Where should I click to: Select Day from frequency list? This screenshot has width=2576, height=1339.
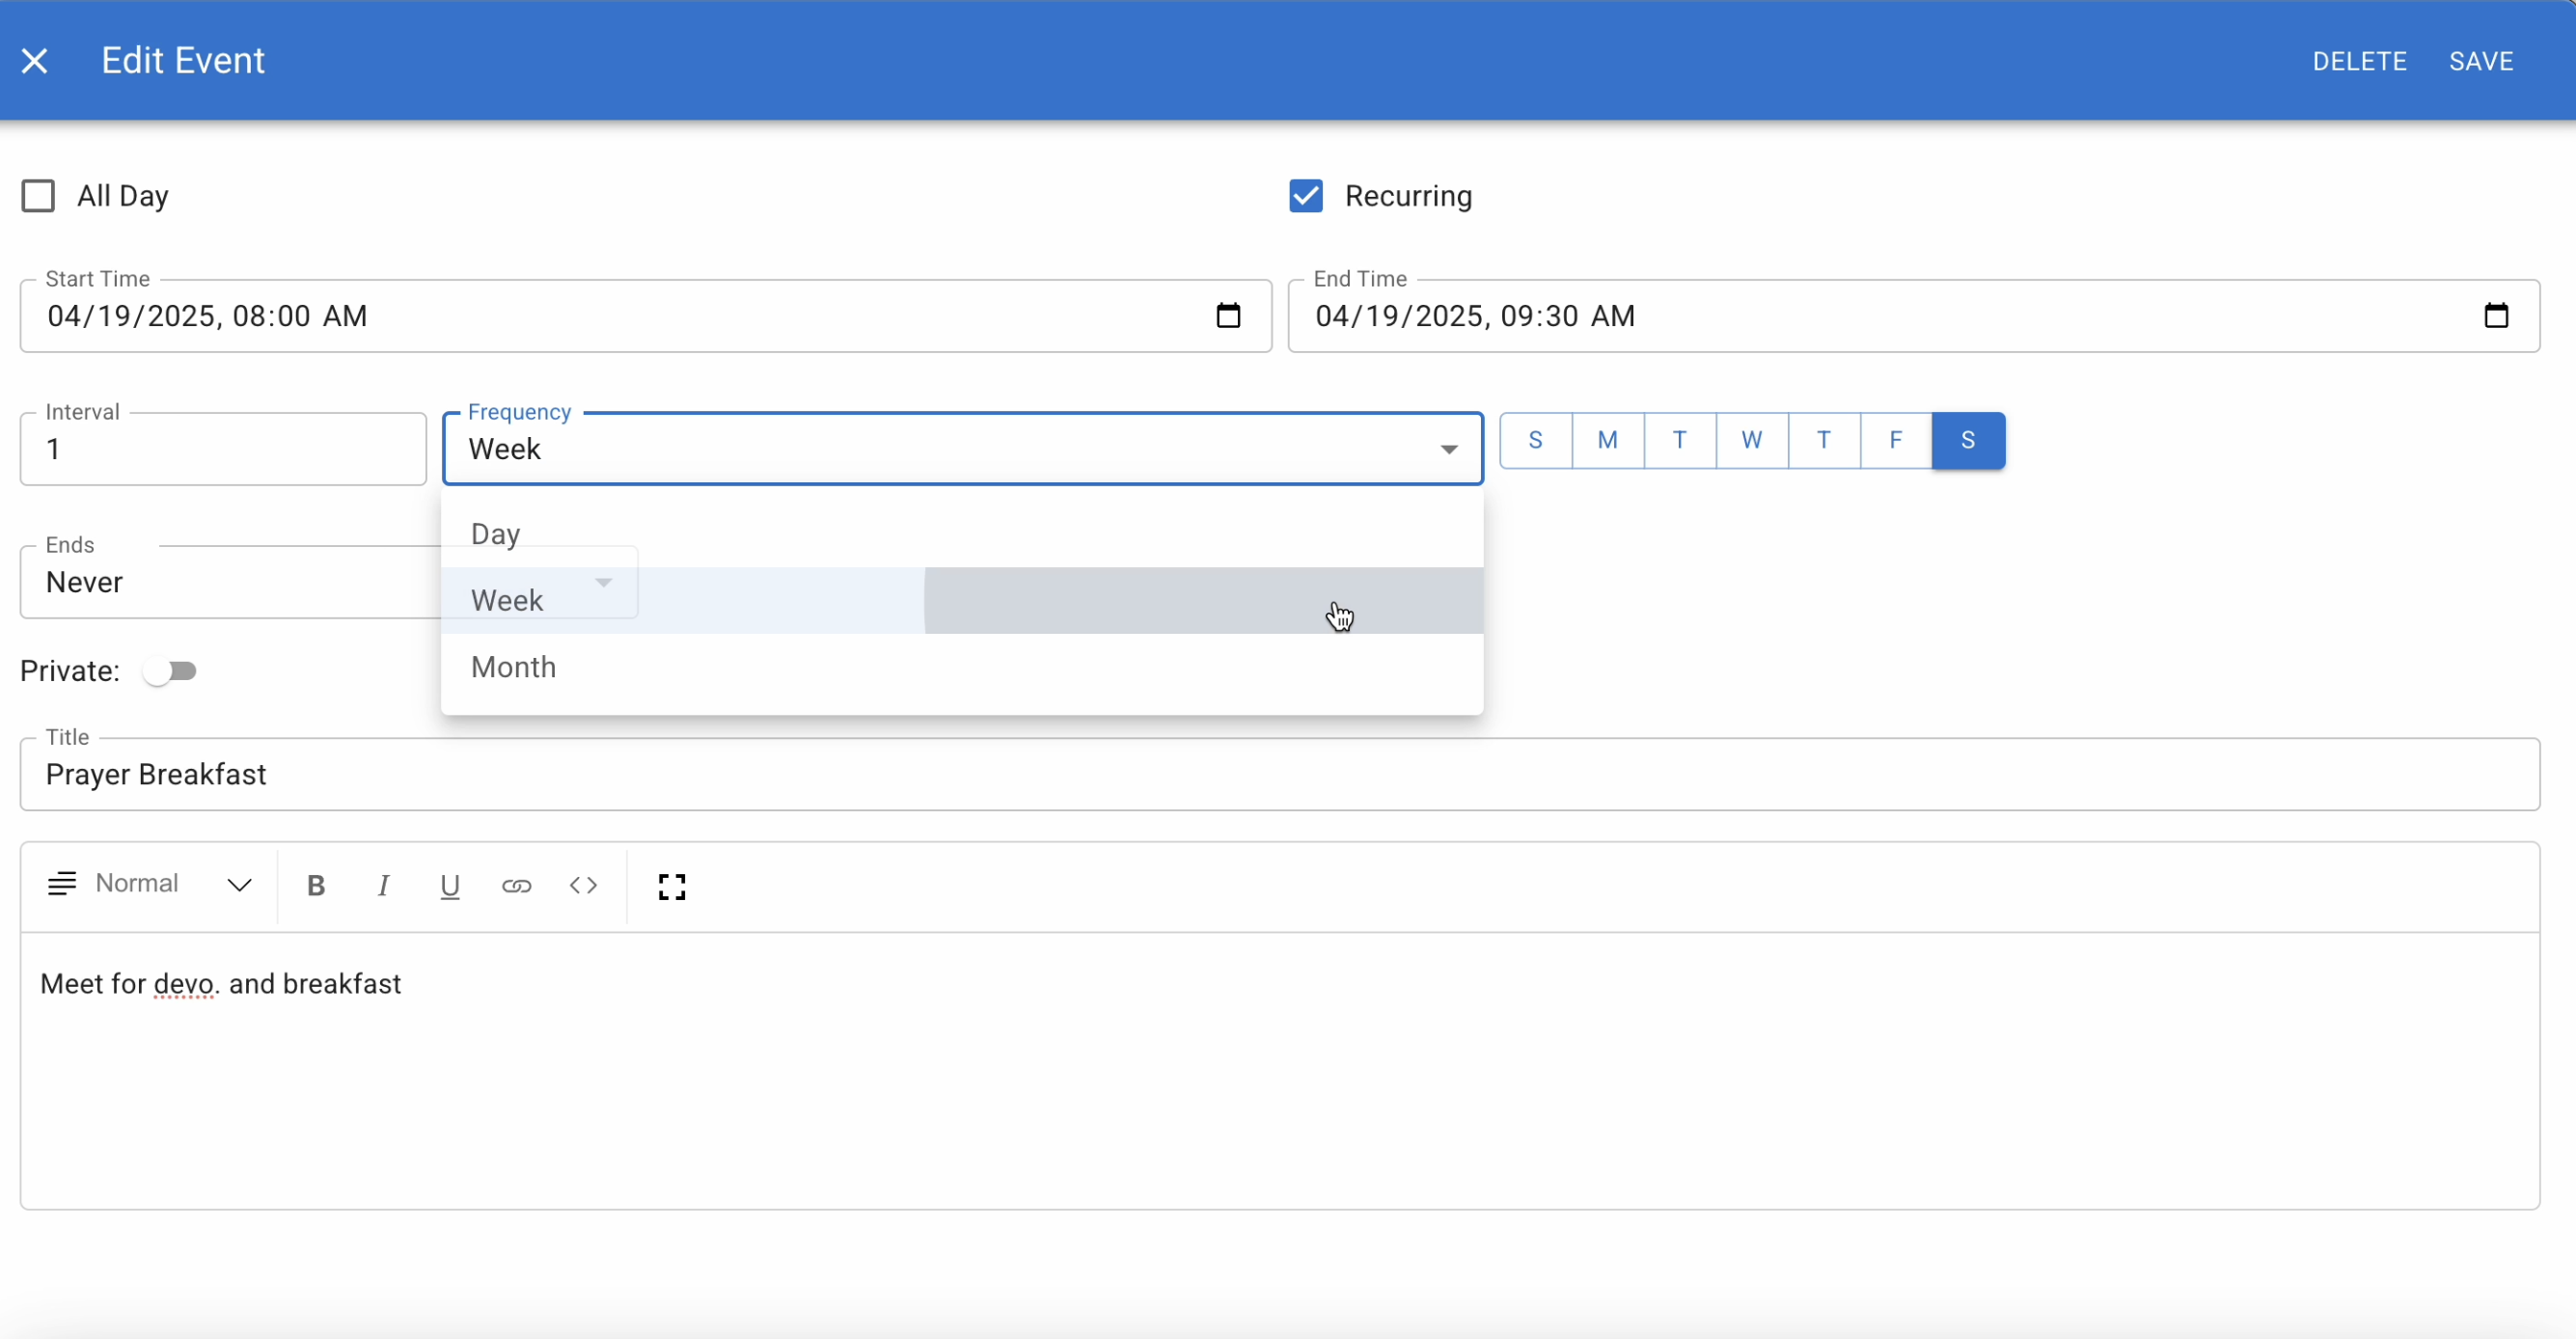click(x=496, y=534)
